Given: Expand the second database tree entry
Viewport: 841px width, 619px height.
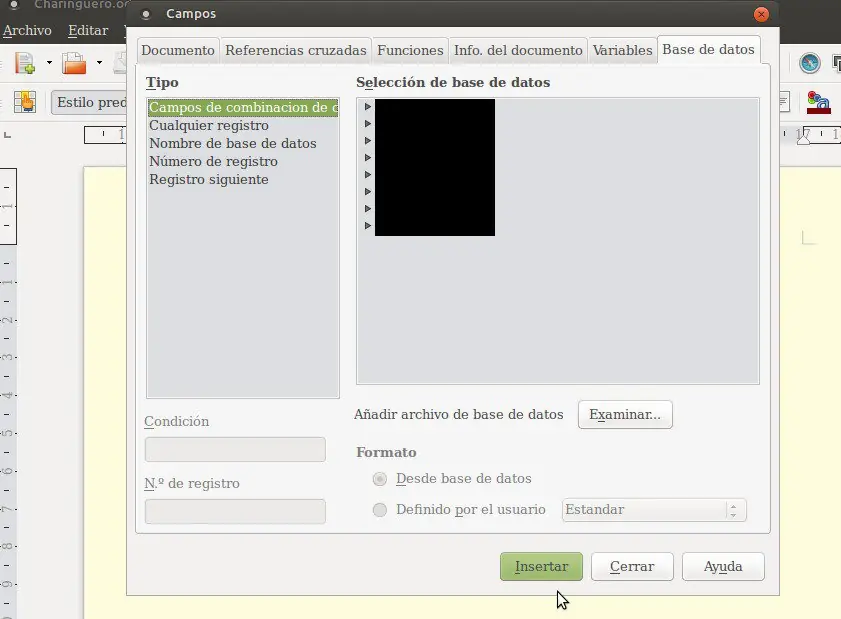Looking at the screenshot, I should (x=368, y=124).
